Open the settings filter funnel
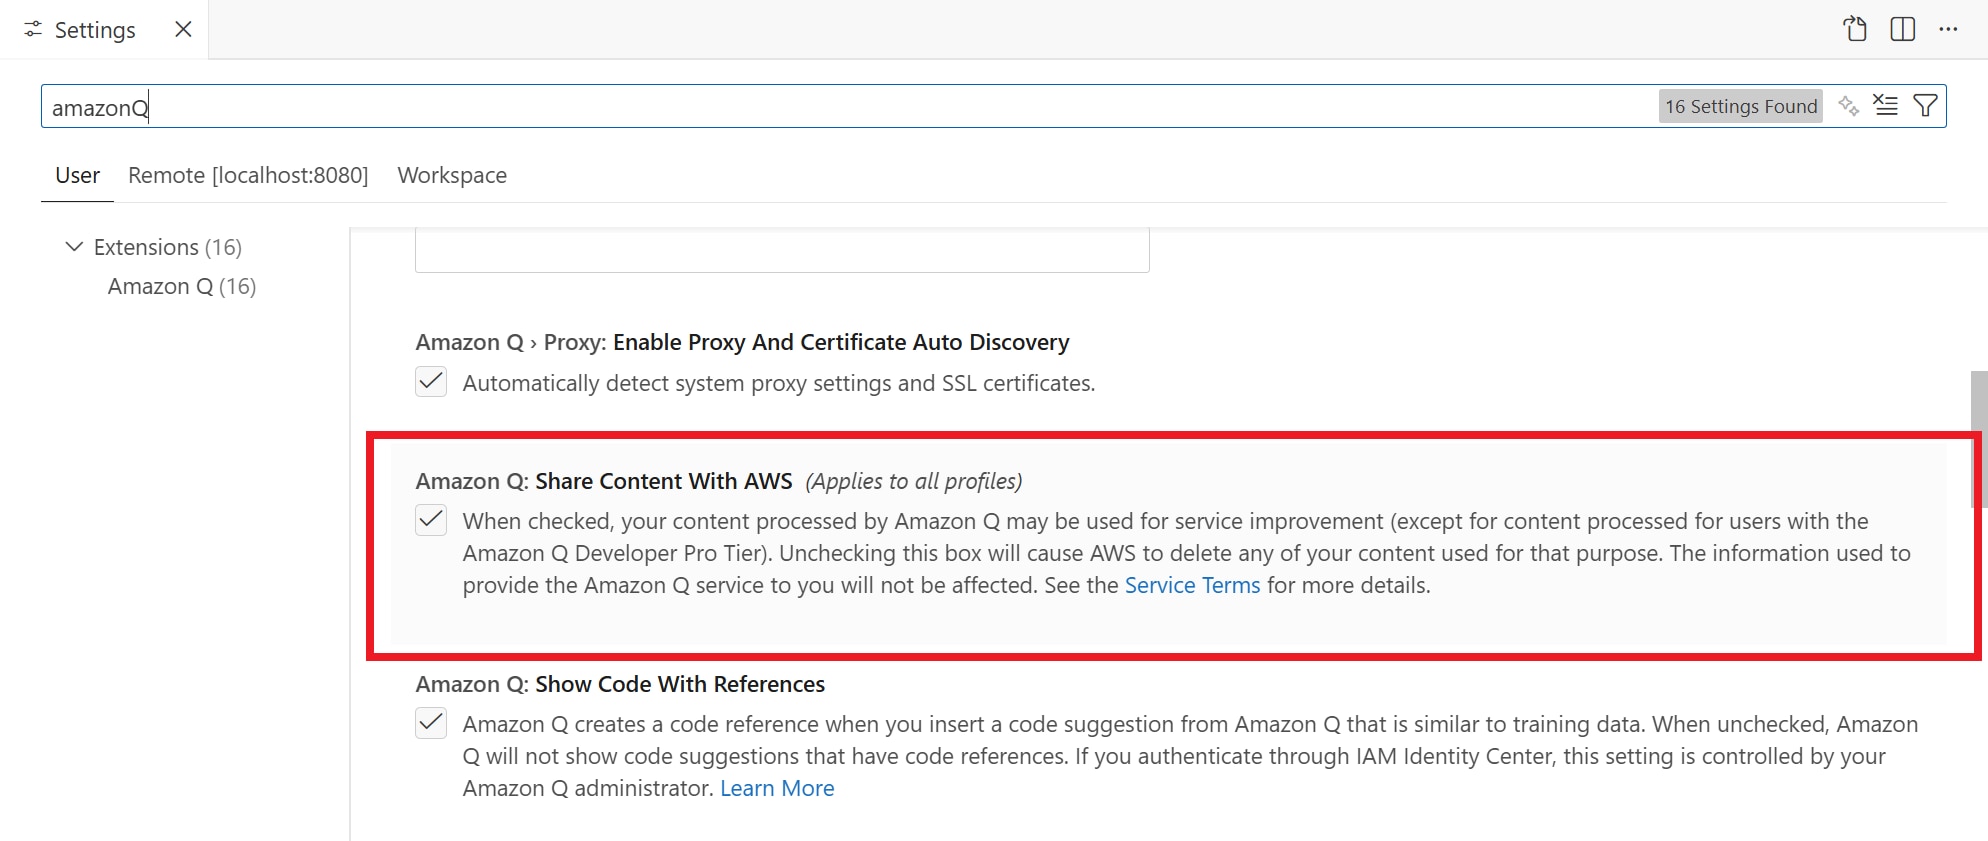 [1925, 106]
